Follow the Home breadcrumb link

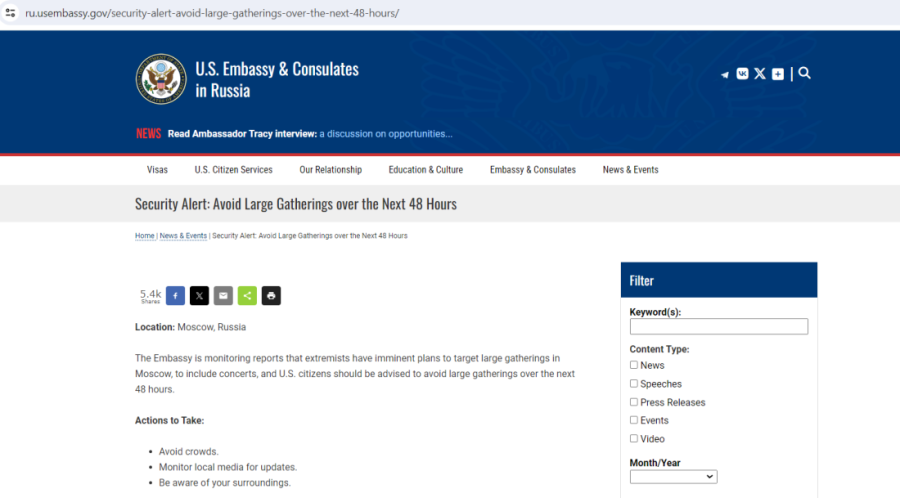(145, 236)
